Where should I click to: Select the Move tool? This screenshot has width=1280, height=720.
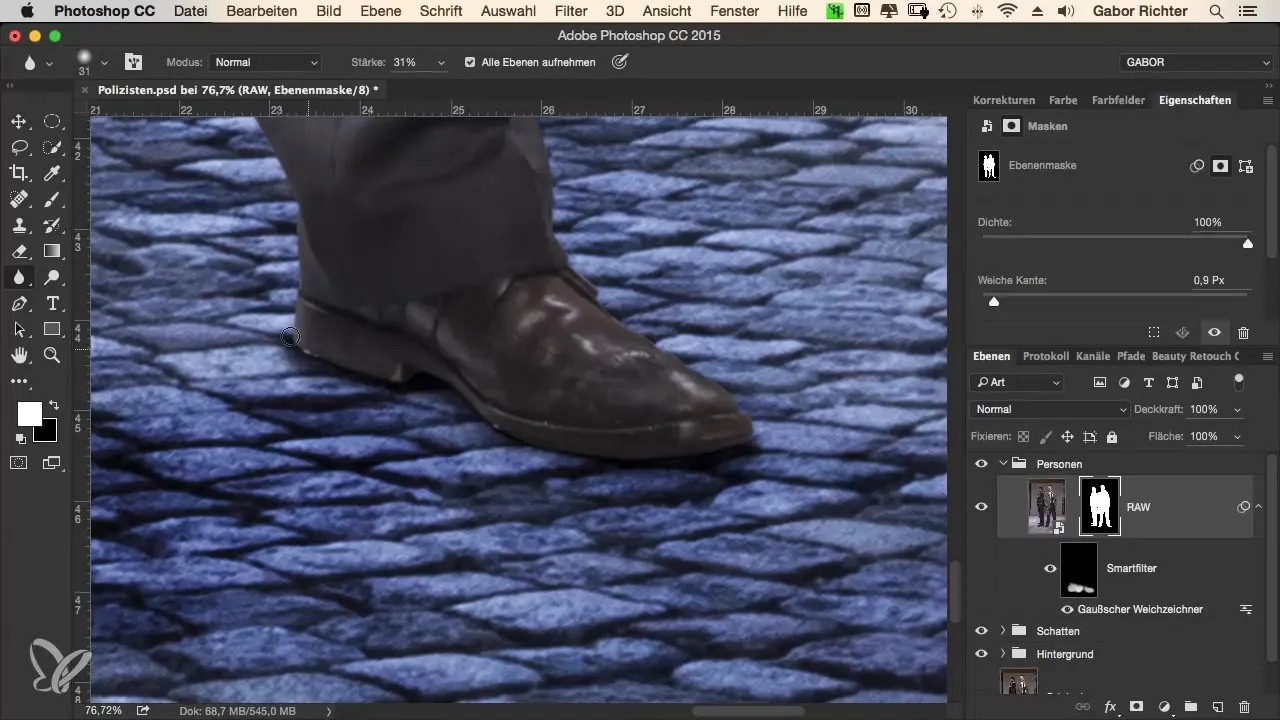click(x=19, y=122)
